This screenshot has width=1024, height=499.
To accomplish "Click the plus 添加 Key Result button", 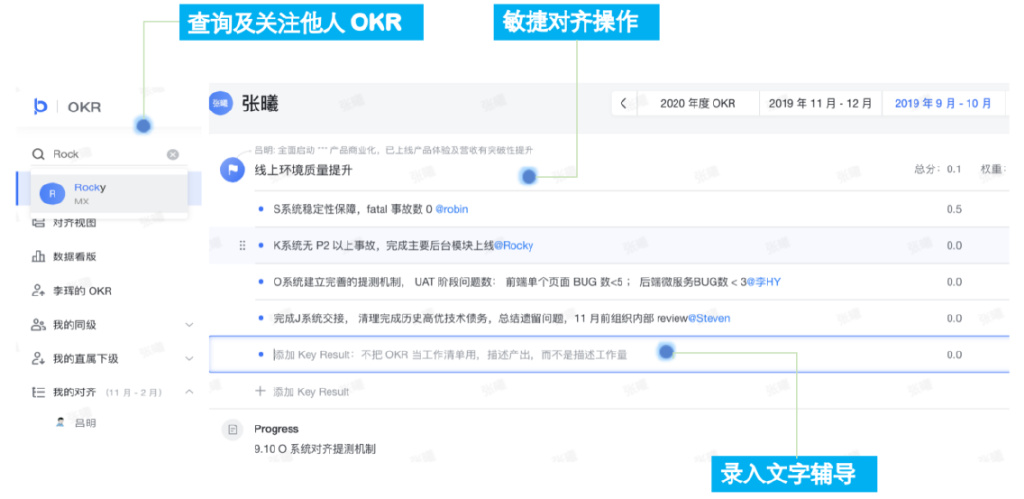I will point(302,392).
